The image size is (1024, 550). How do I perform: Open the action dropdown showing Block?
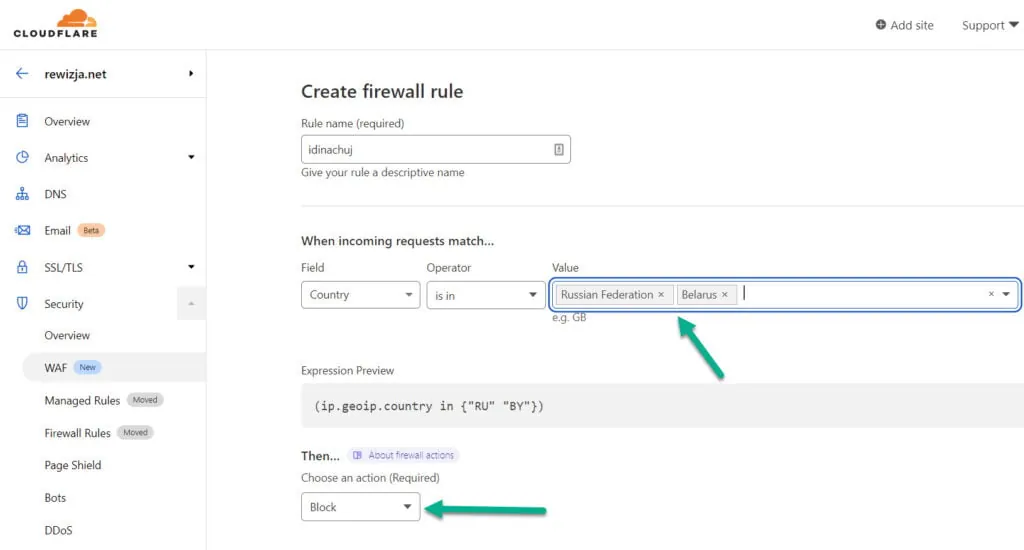[360, 507]
